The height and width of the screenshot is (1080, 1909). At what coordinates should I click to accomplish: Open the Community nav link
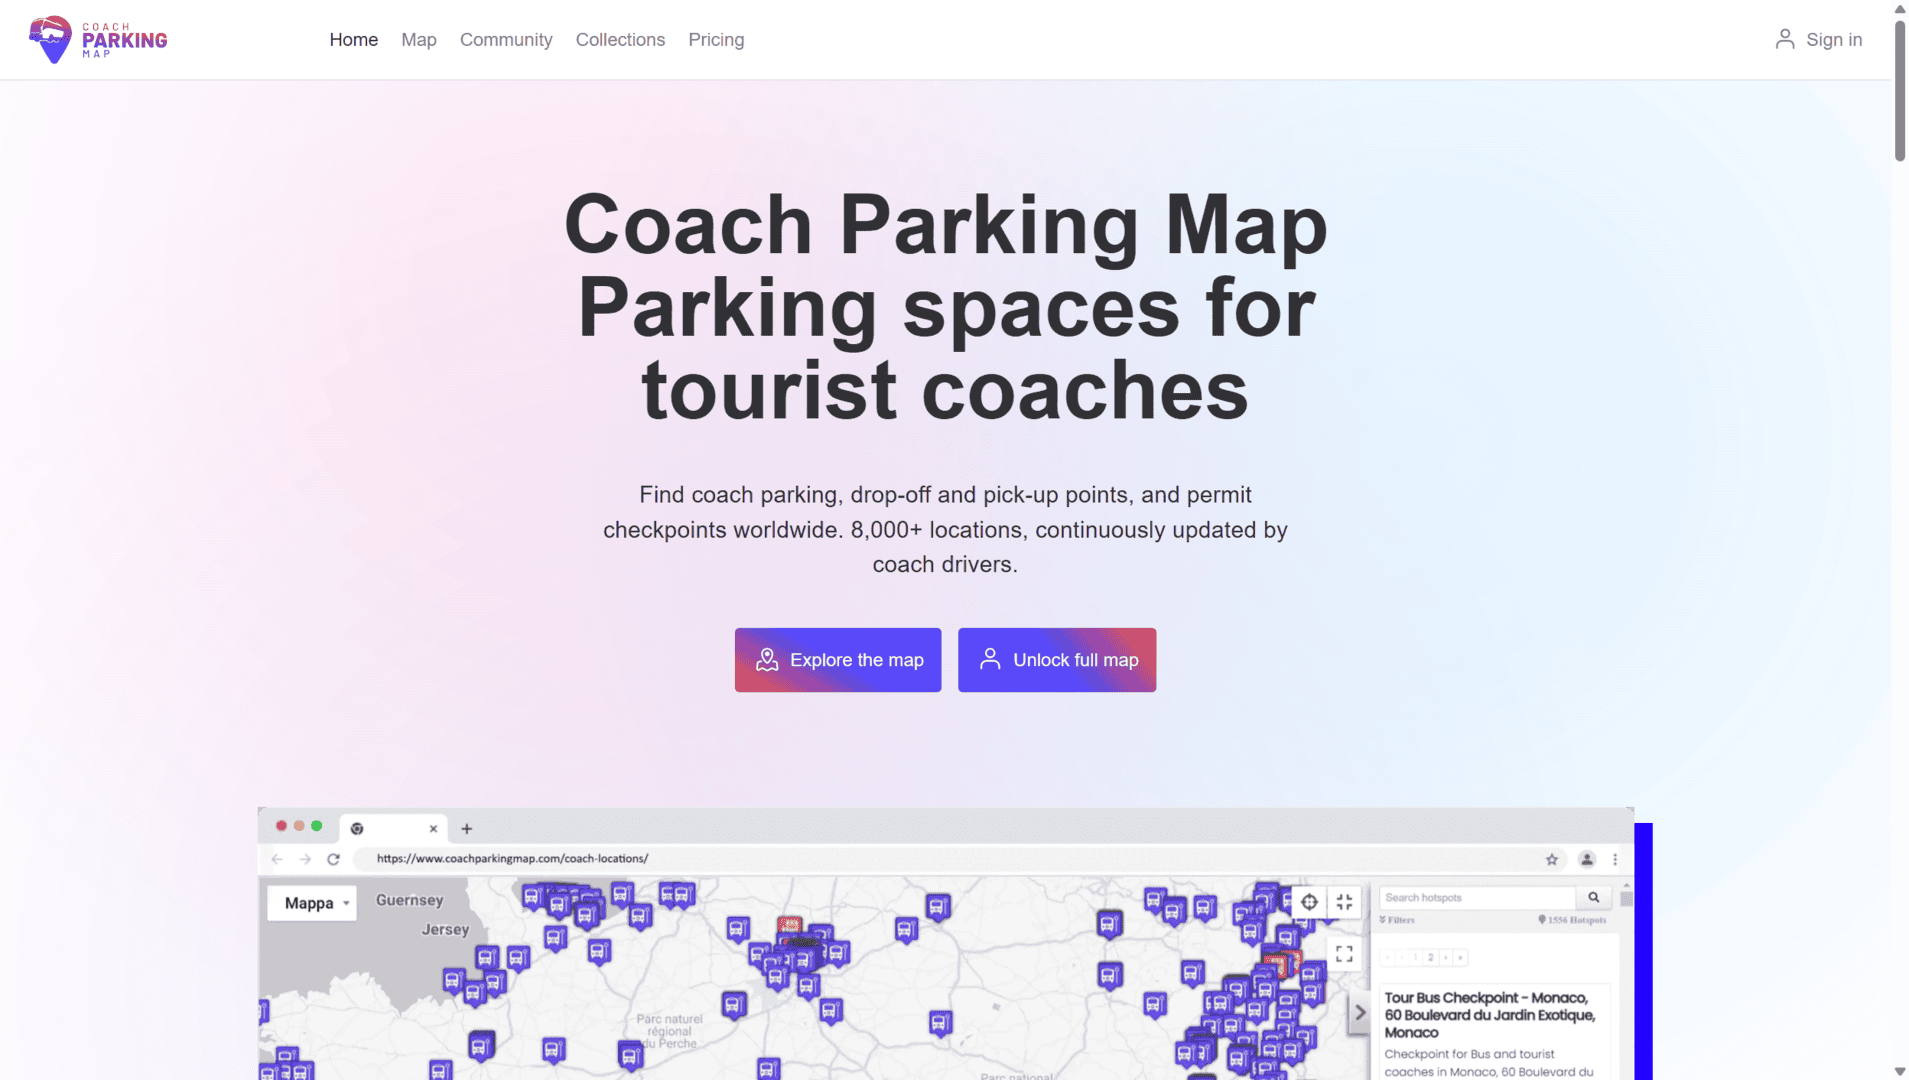[505, 40]
